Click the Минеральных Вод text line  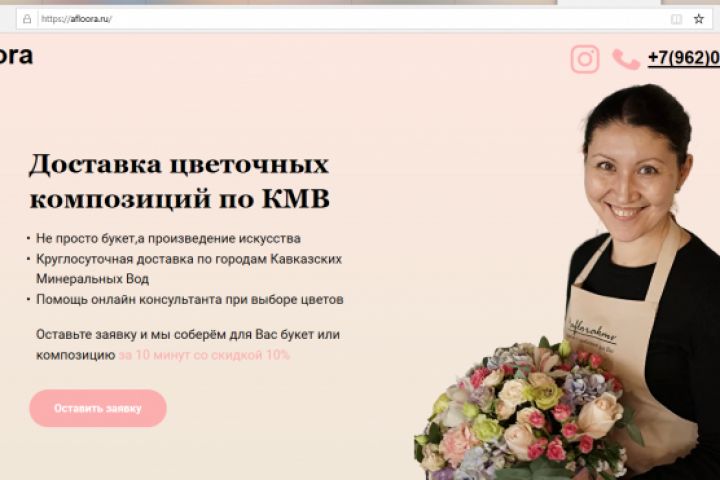pyautogui.click(x=92, y=279)
